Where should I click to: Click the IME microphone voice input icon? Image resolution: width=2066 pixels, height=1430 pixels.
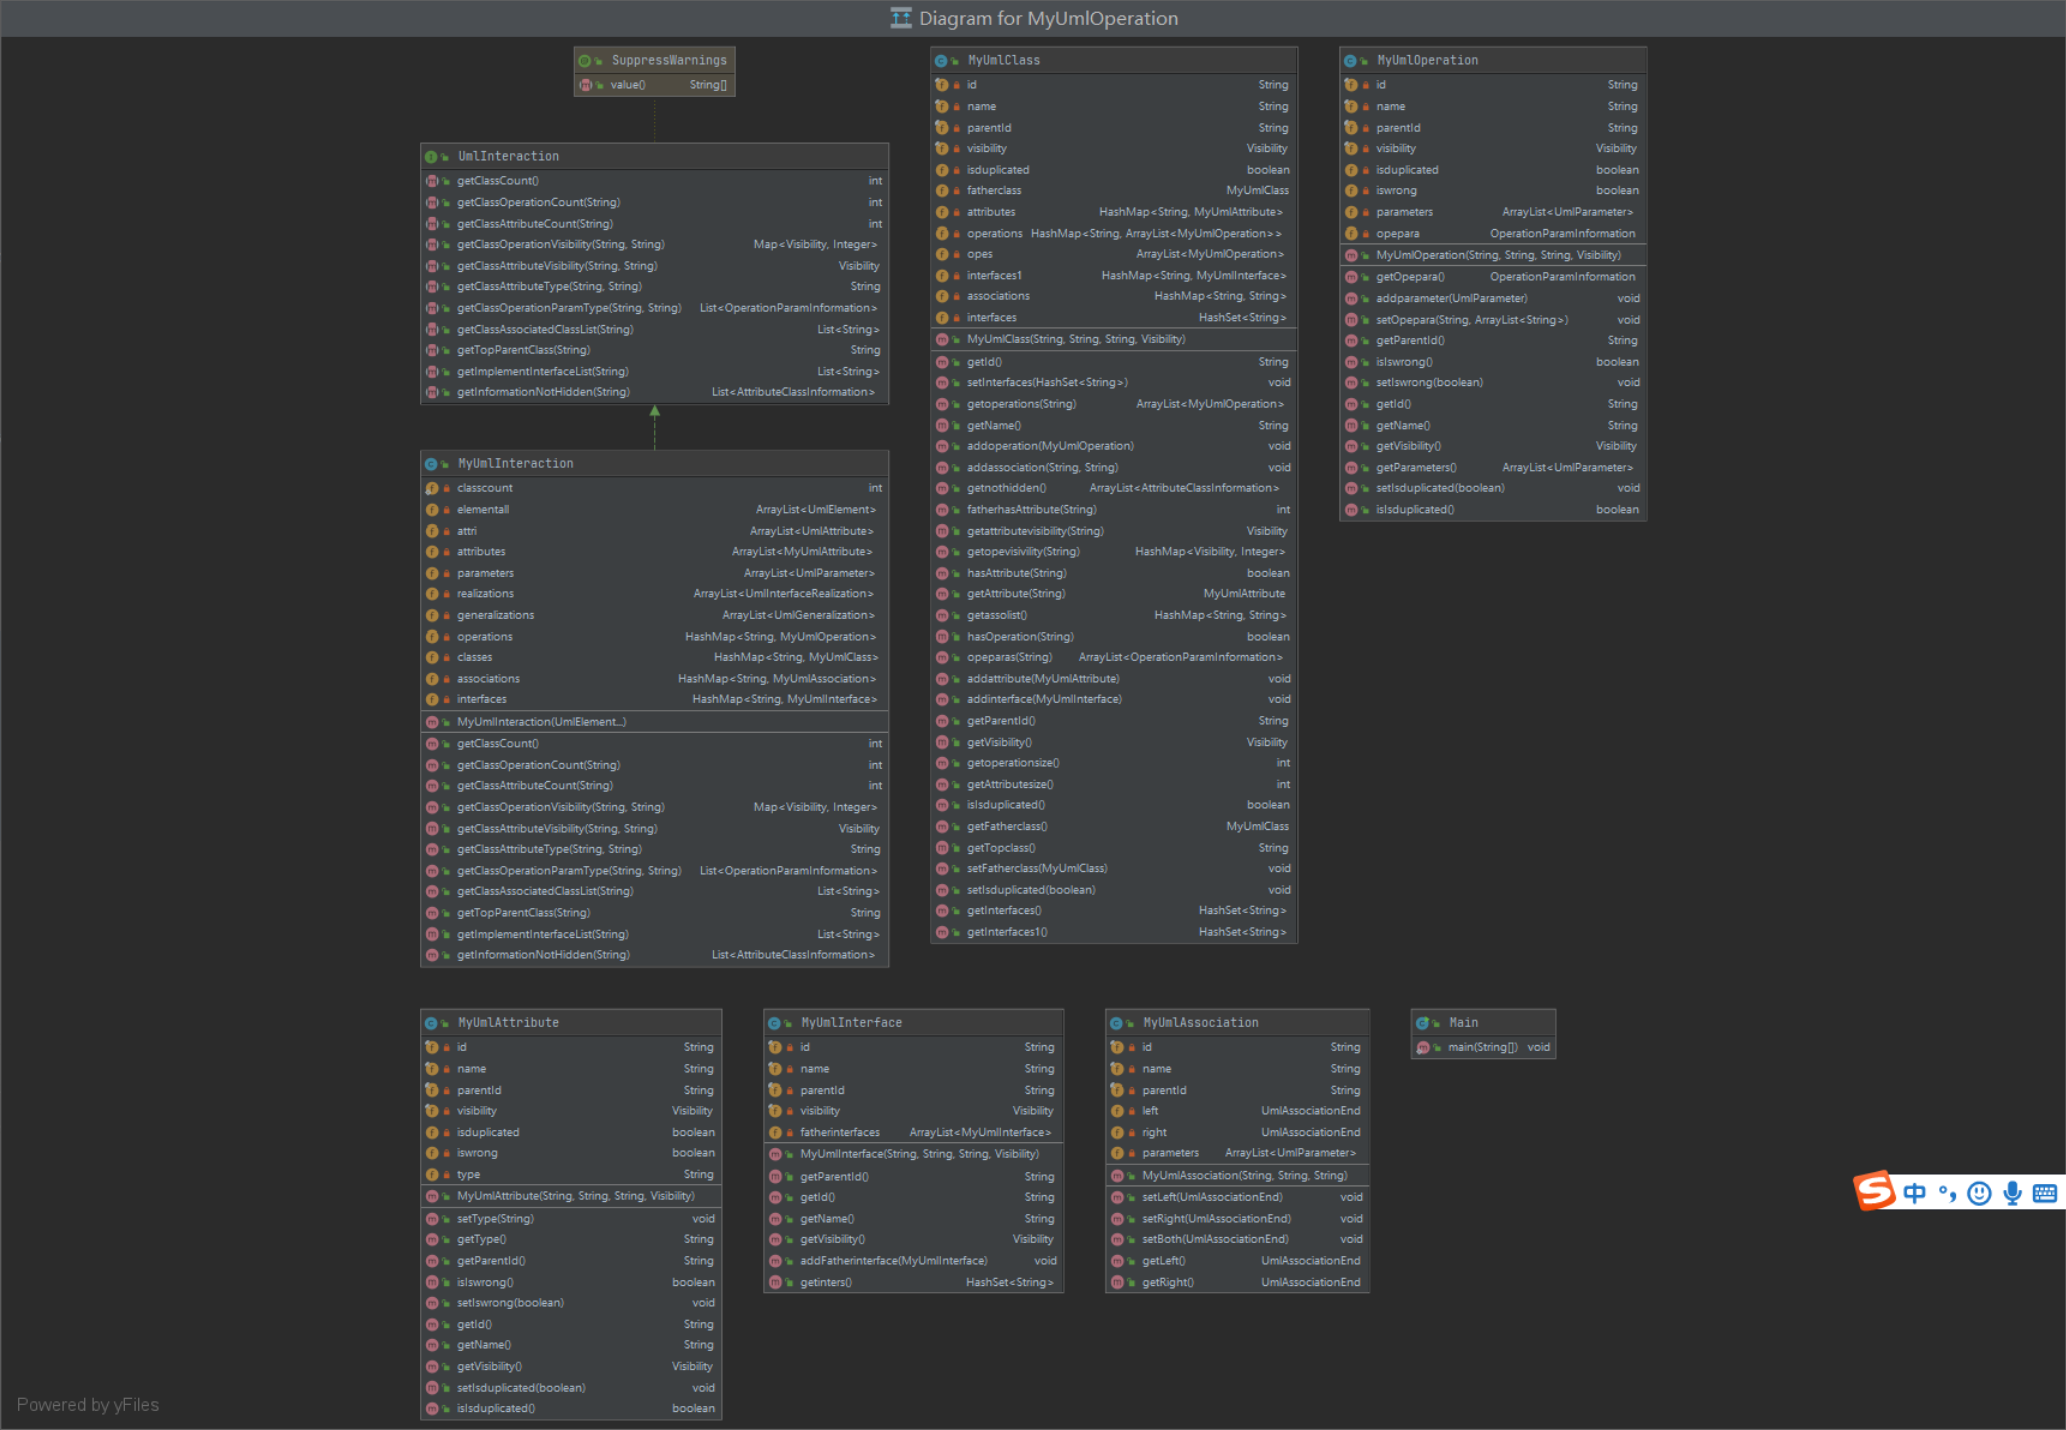click(x=2012, y=1193)
